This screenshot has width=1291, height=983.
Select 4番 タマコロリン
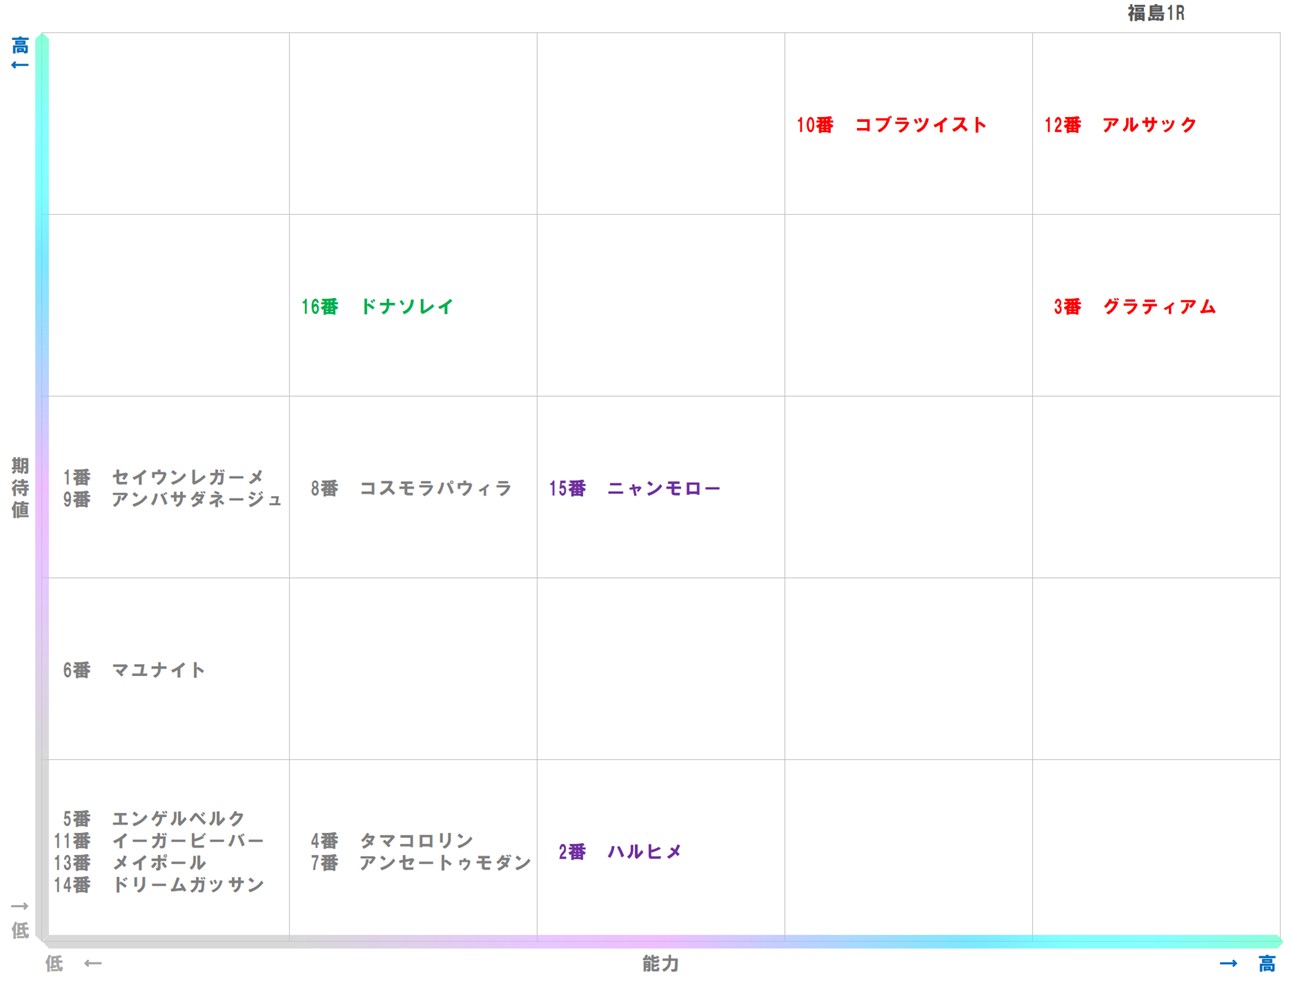(393, 841)
